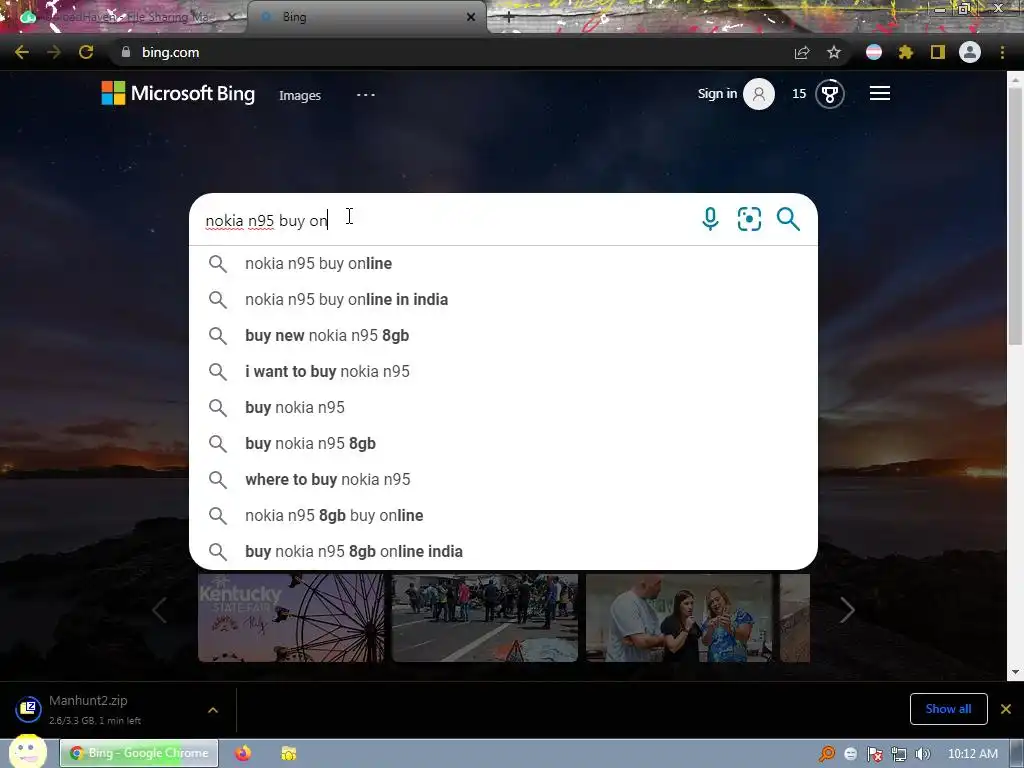
Task: Expand Manhunt2.zip download options chevron
Action: click(213, 710)
